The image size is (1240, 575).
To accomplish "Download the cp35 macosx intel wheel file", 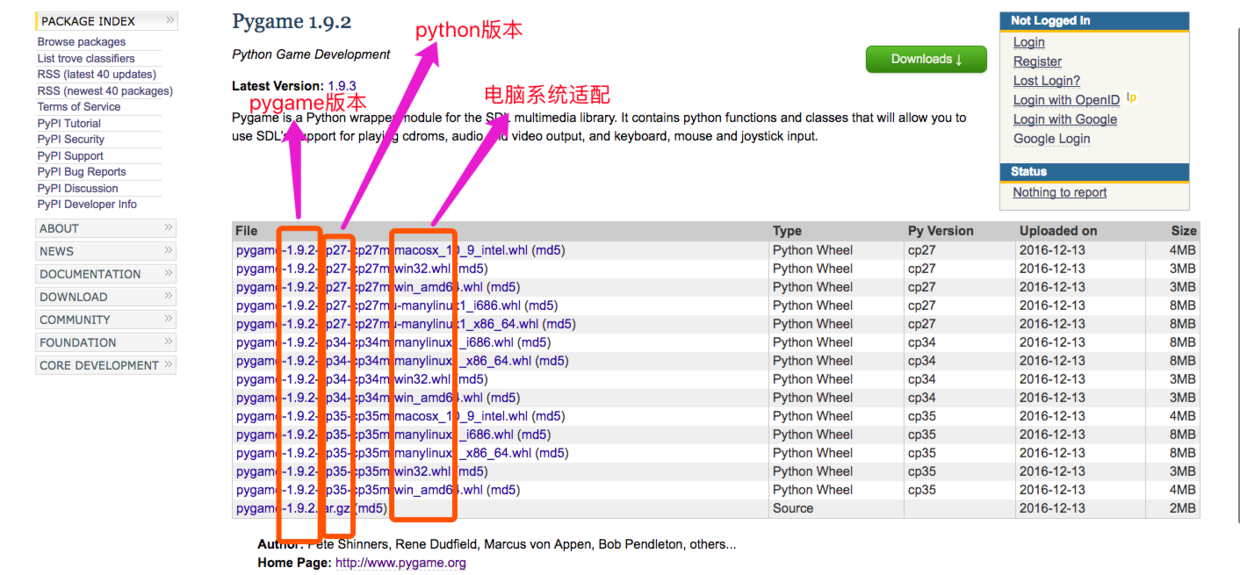I will click(382, 416).
